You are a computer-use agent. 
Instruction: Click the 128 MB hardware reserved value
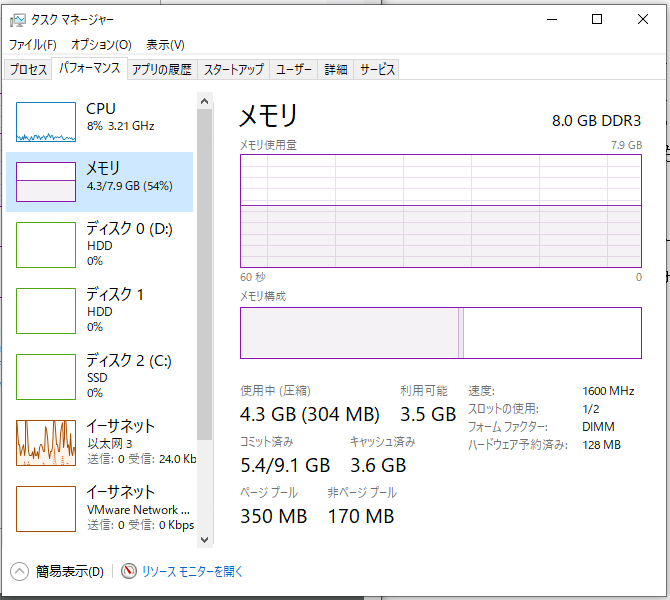(x=601, y=445)
